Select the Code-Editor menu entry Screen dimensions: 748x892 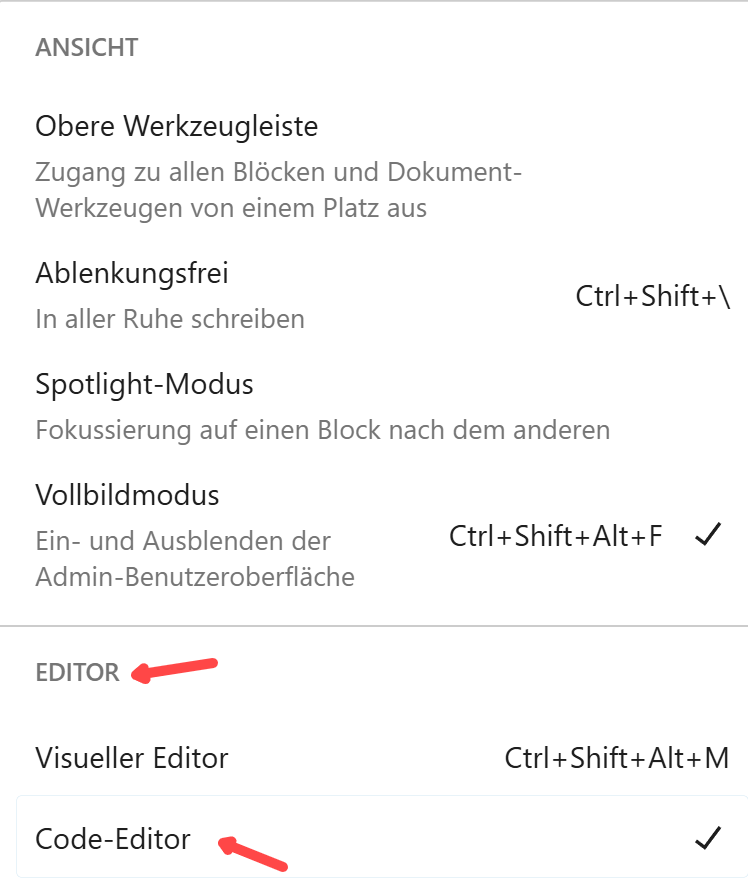point(113,838)
